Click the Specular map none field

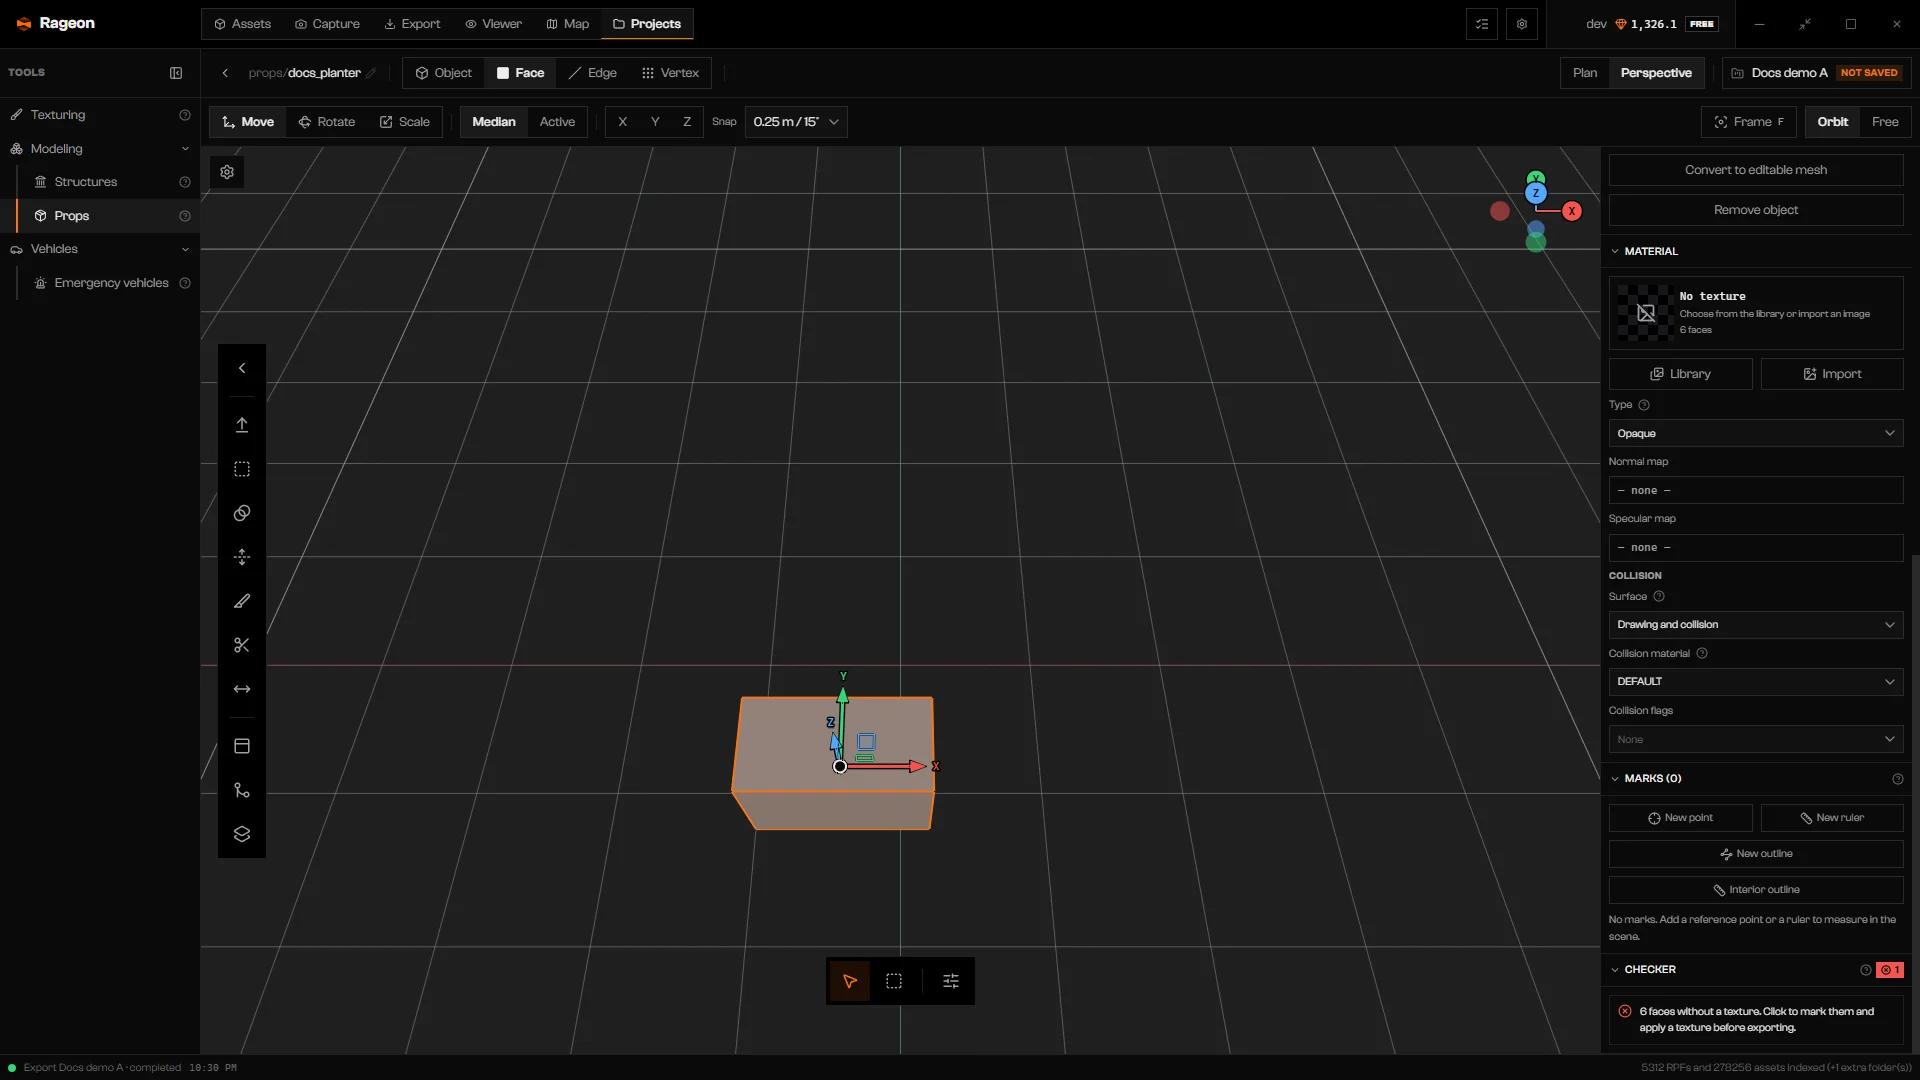tap(1755, 548)
